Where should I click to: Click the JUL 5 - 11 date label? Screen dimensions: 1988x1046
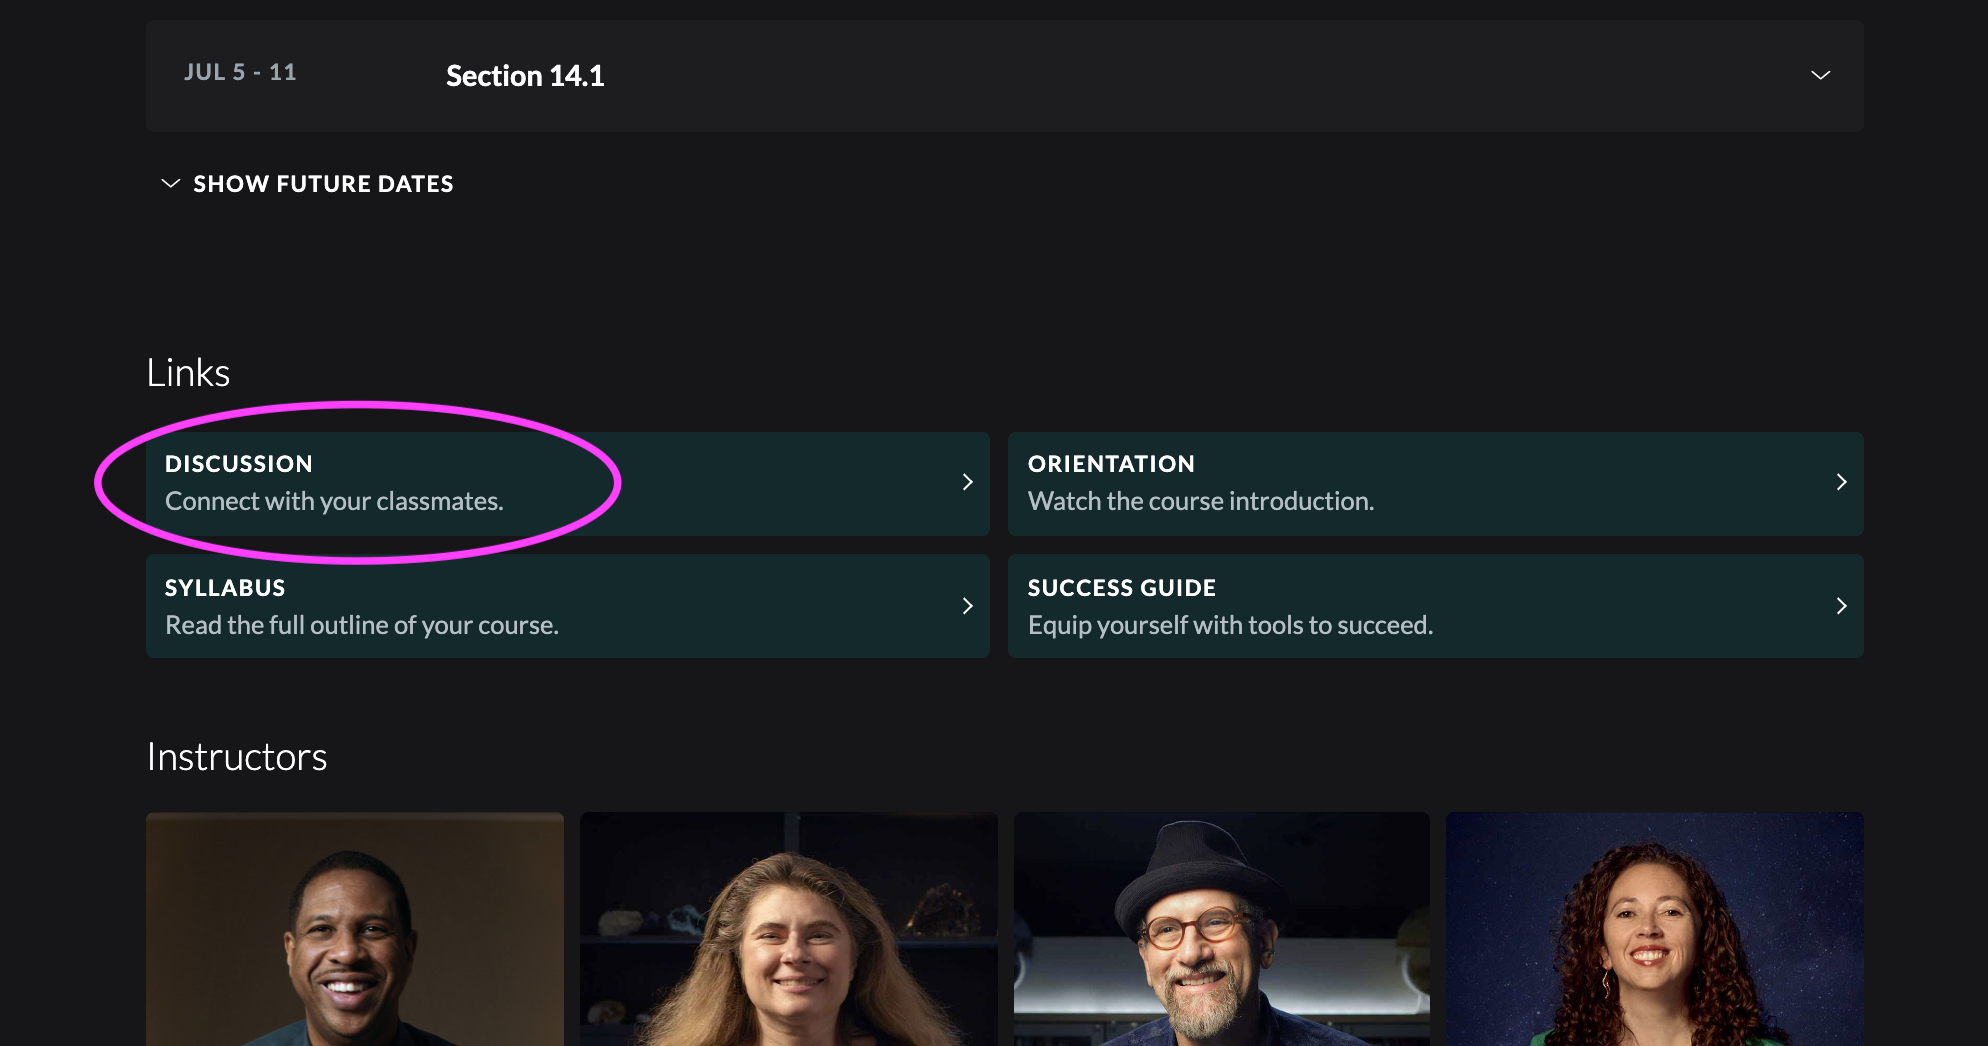[240, 72]
